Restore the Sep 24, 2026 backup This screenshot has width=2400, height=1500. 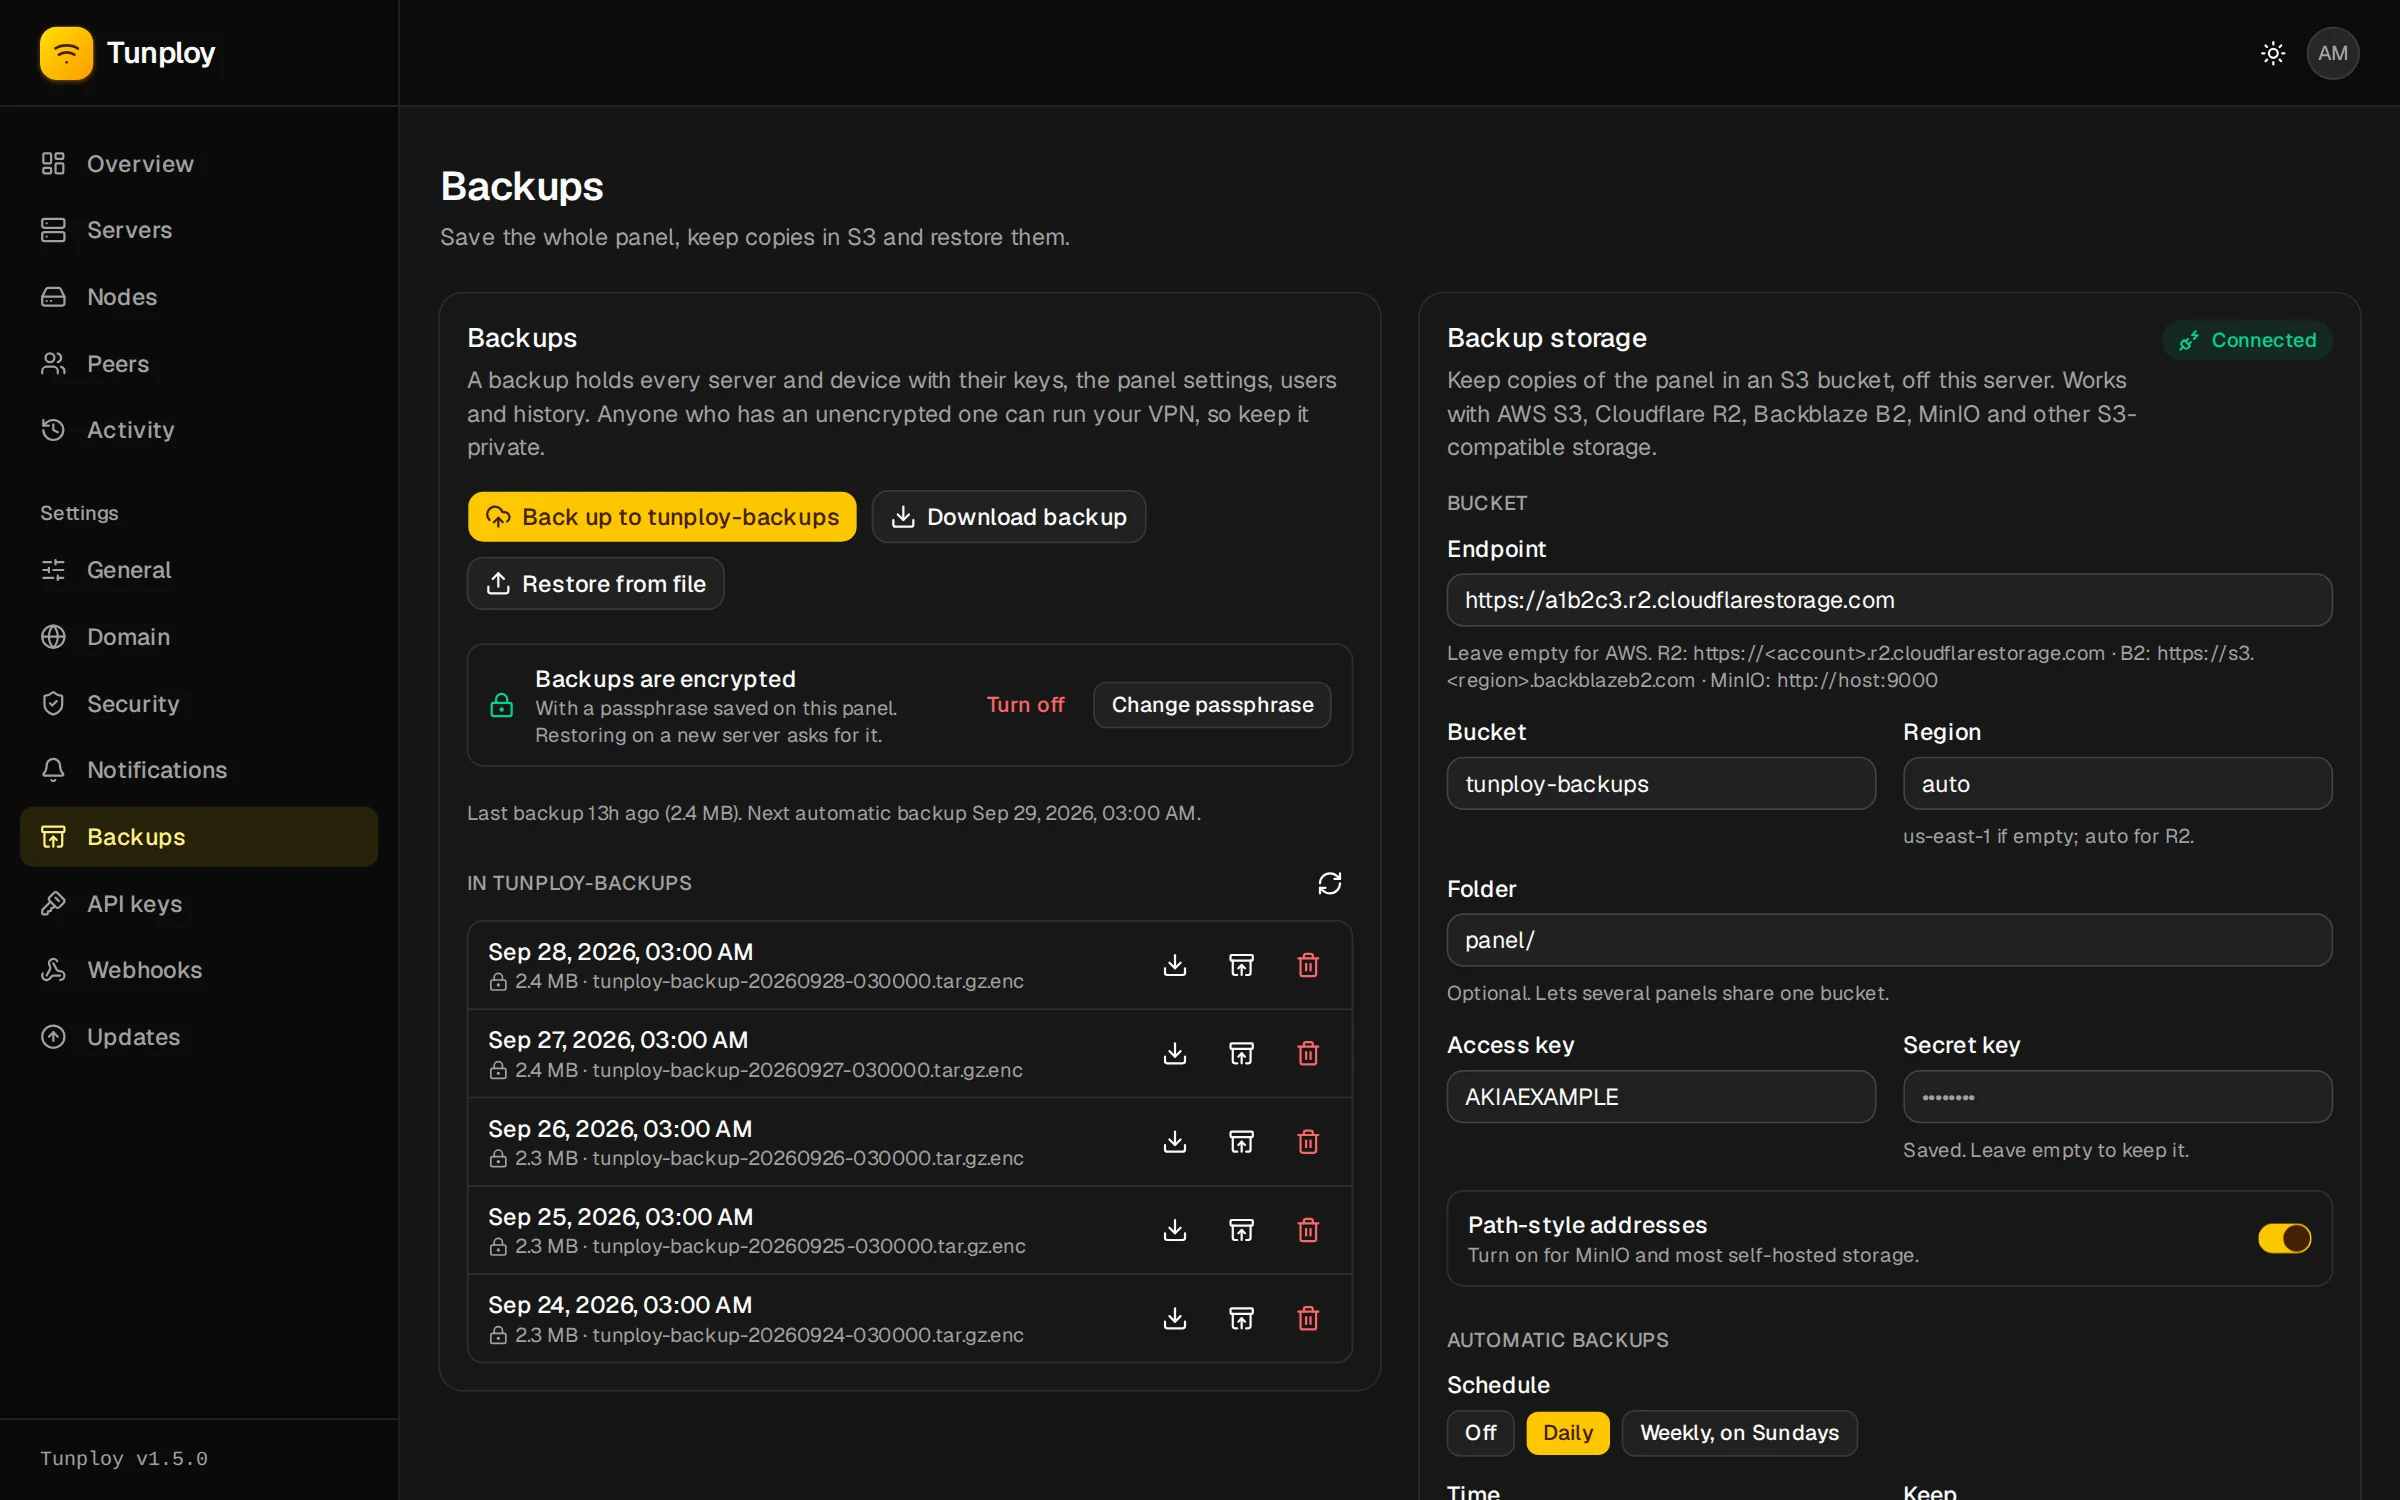[x=1241, y=1318]
